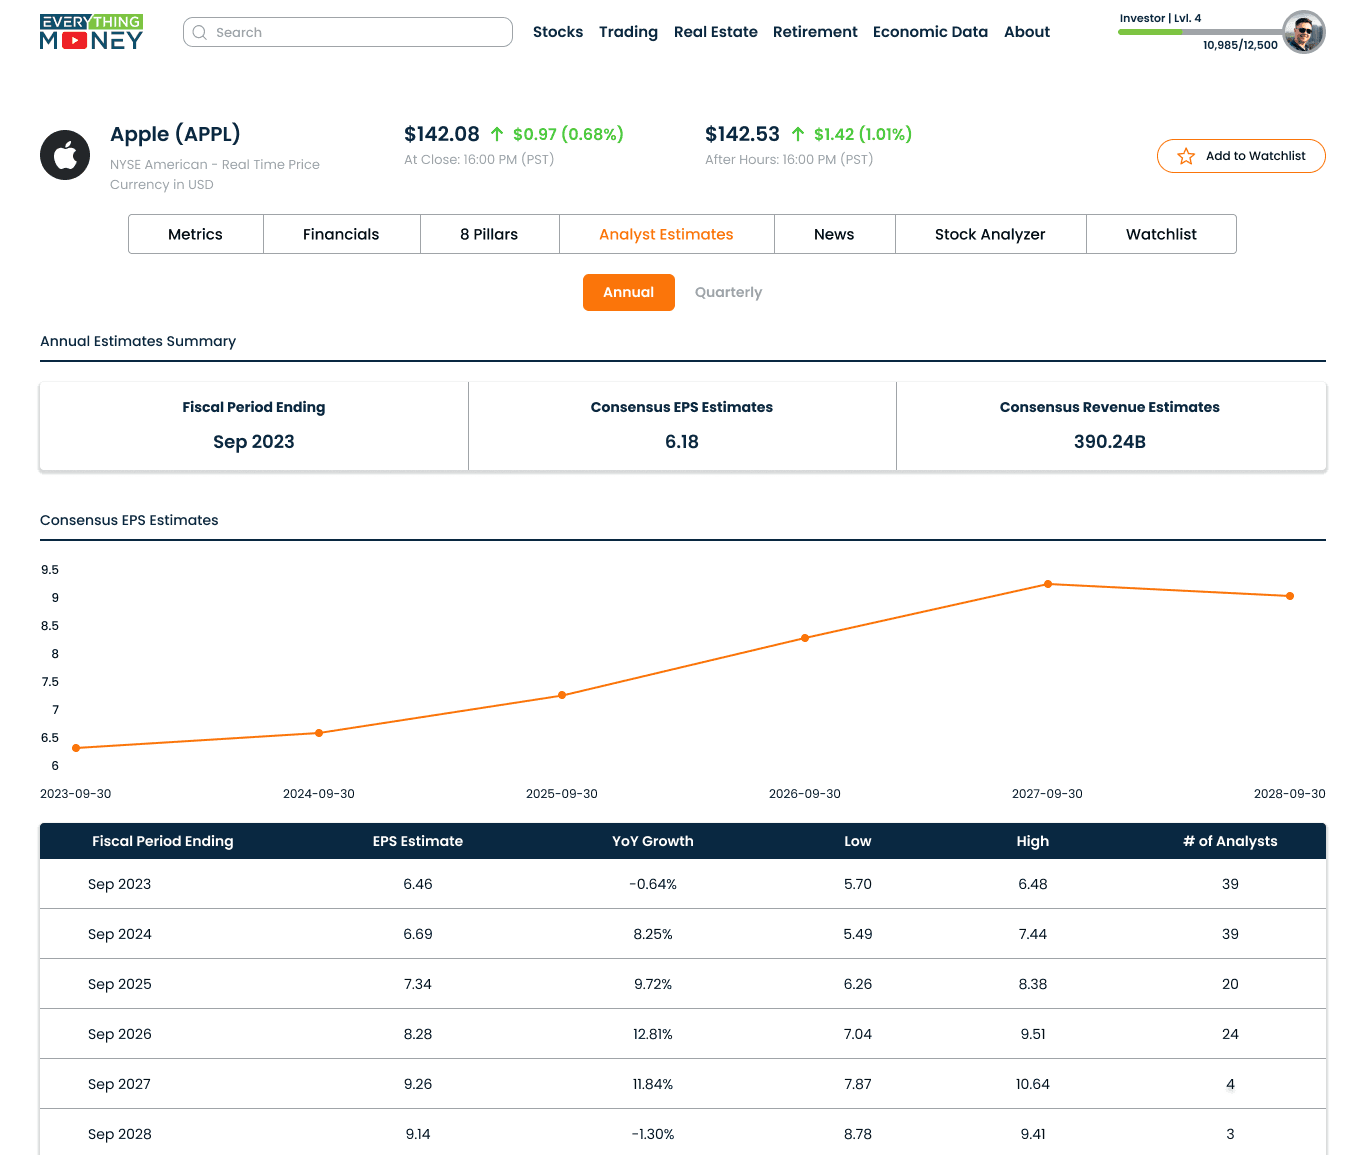Click the Sep 2028 table row label
The height and width of the screenshot is (1155, 1366).
120,1134
